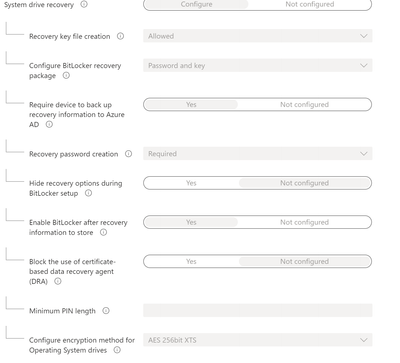Click info icon for Operating System drives encryption
The width and height of the screenshot is (400, 363).
point(117,350)
